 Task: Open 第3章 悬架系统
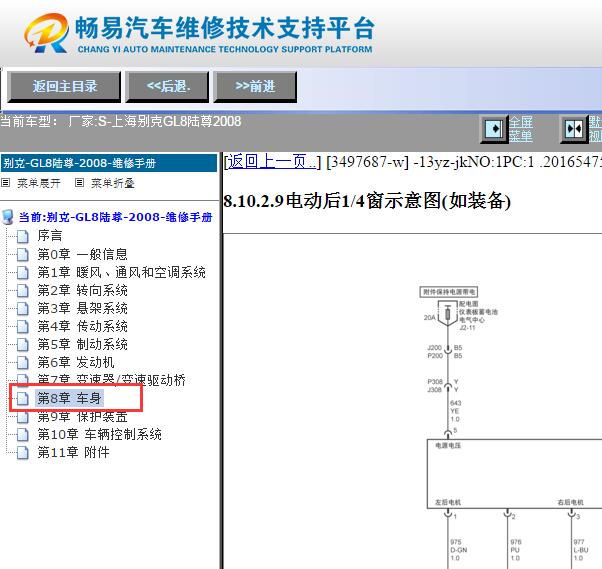click(82, 308)
